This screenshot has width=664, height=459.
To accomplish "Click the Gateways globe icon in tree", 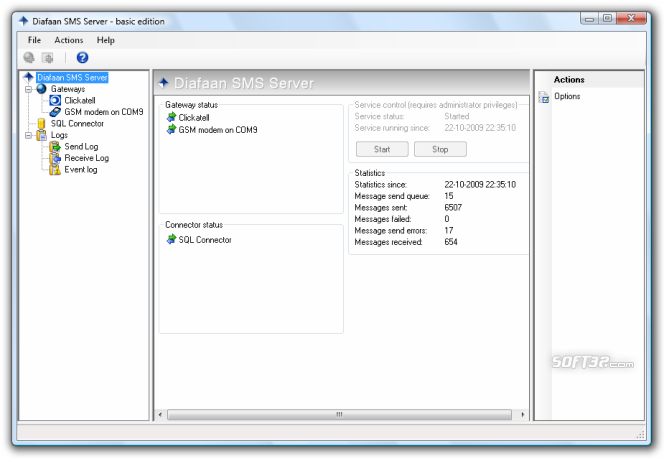I will point(42,89).
